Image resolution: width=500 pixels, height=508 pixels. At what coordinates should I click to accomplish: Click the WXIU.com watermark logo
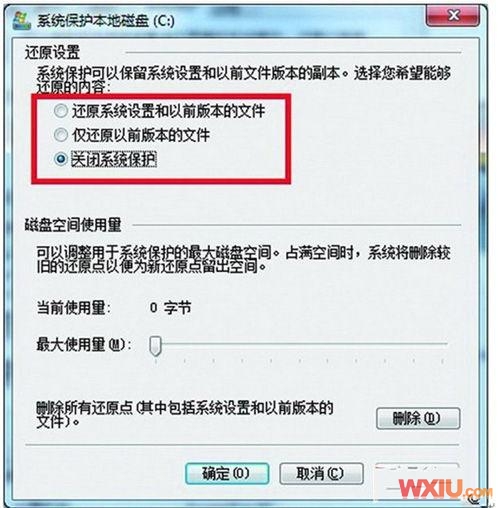click(x=445, y=489)
